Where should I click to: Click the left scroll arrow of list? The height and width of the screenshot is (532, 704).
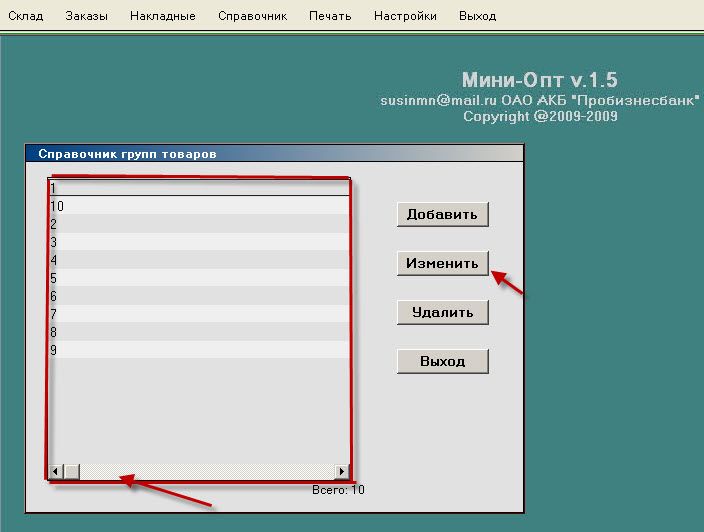coord(56,471)
